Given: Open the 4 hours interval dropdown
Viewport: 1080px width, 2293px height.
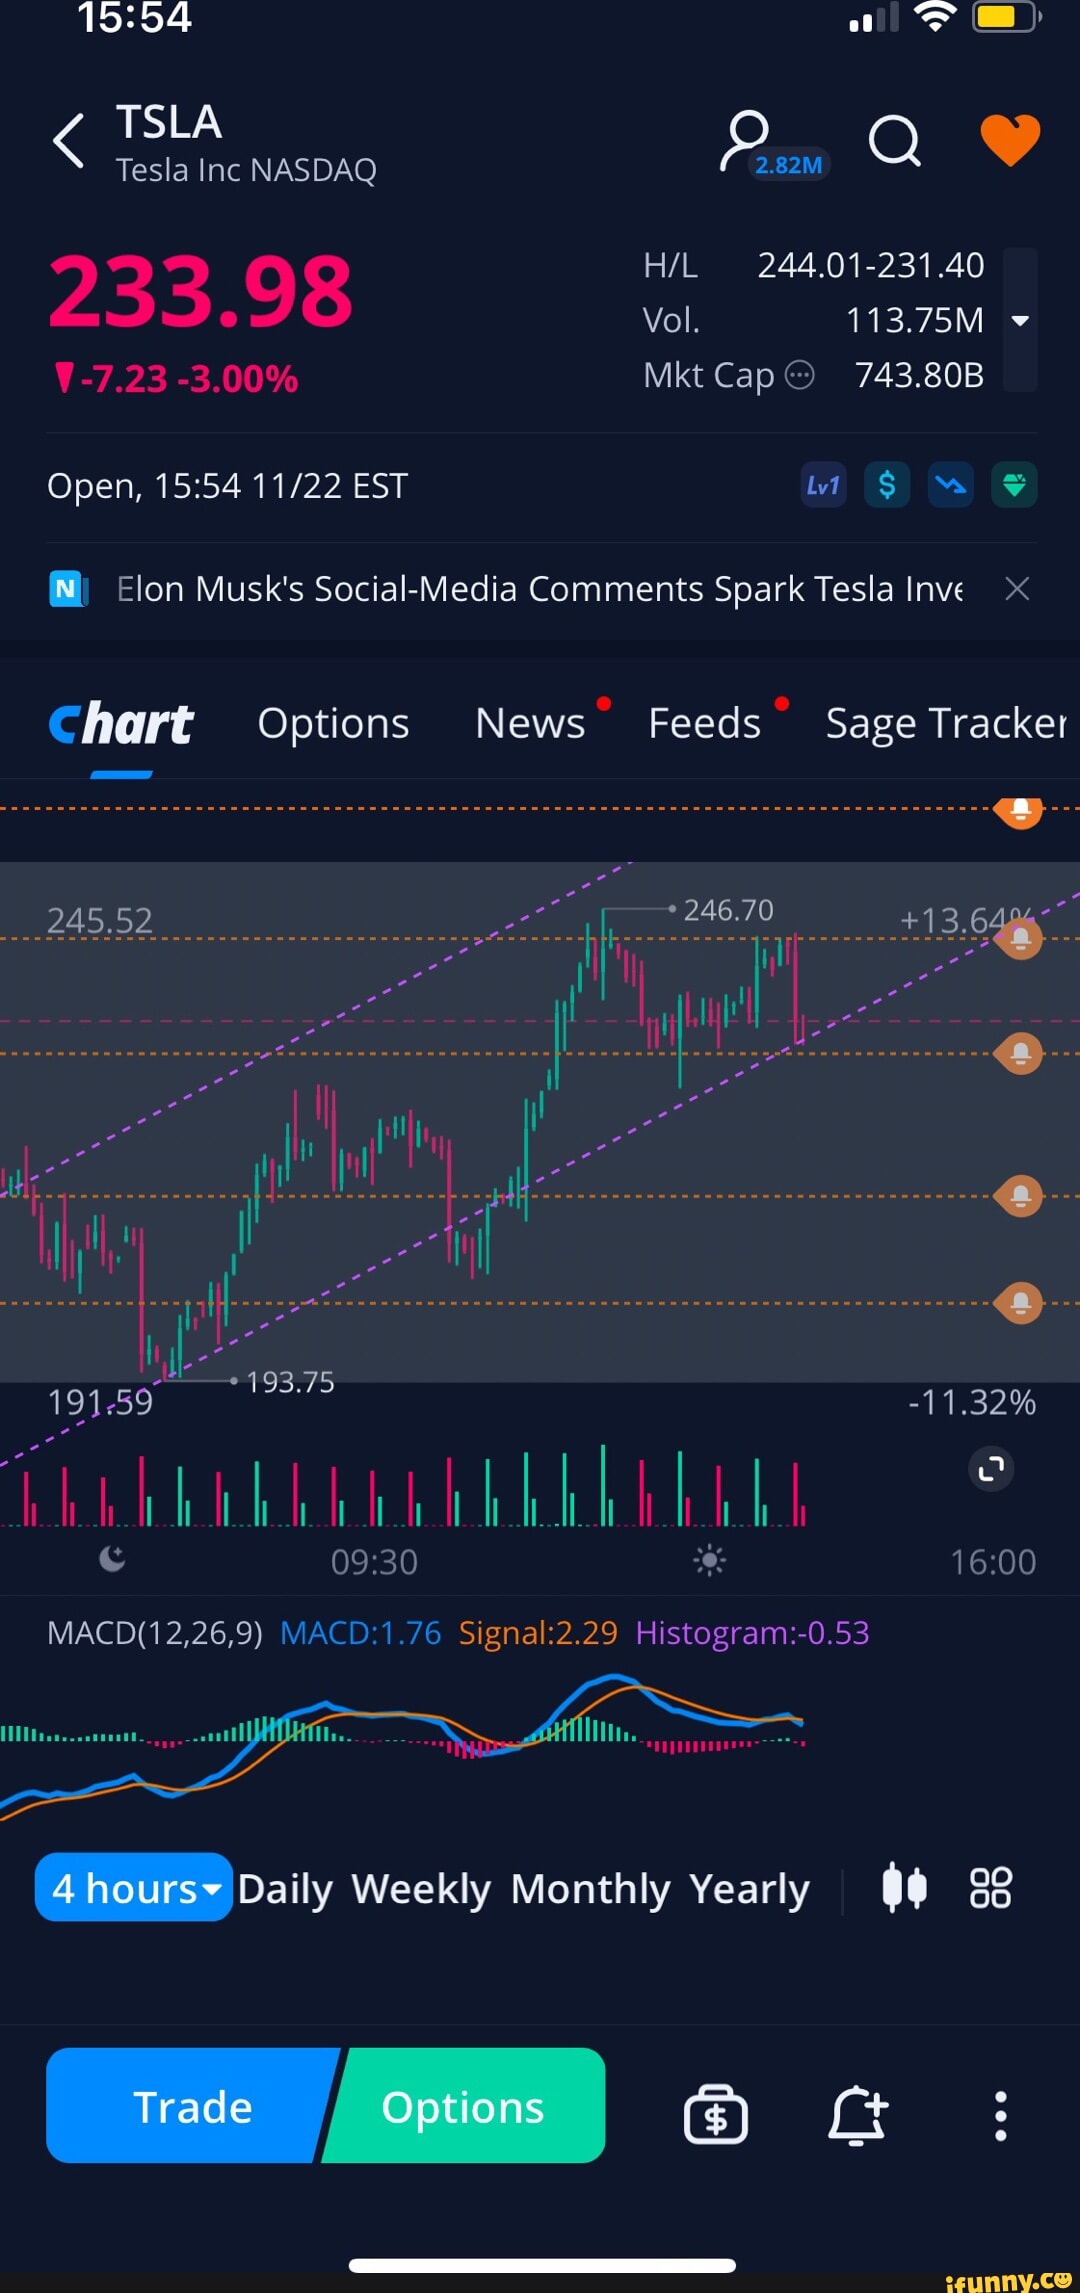Looking at the screenshot, I should [x=134, y=1888].
